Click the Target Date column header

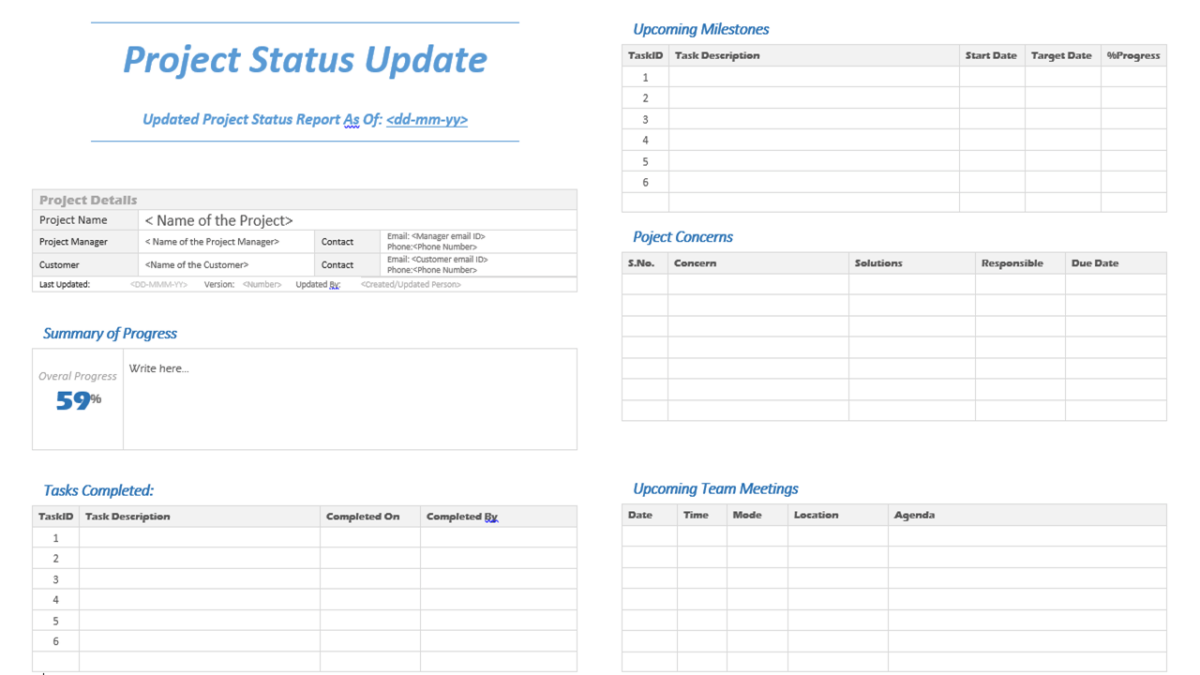click(x=1061, y=55)
